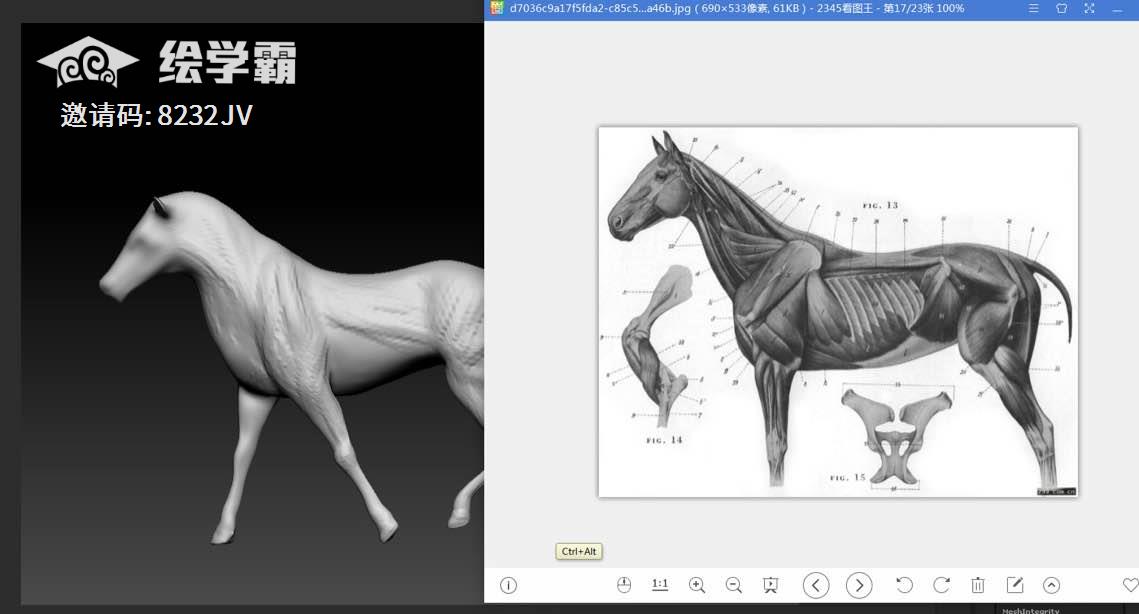
Task: Click the file name text in title bar
Action: point(600,9)
